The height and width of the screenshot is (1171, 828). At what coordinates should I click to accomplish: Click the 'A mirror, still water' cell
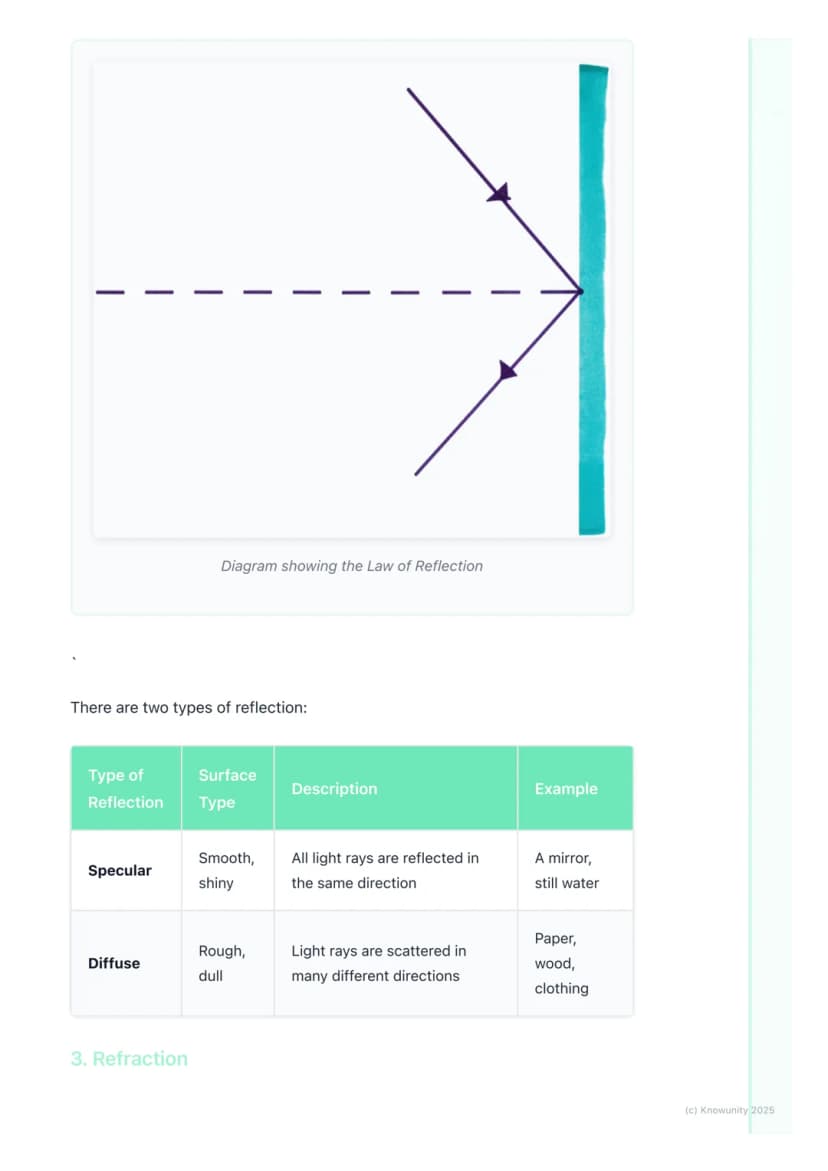pyautogui.click(x=576, y=870)
